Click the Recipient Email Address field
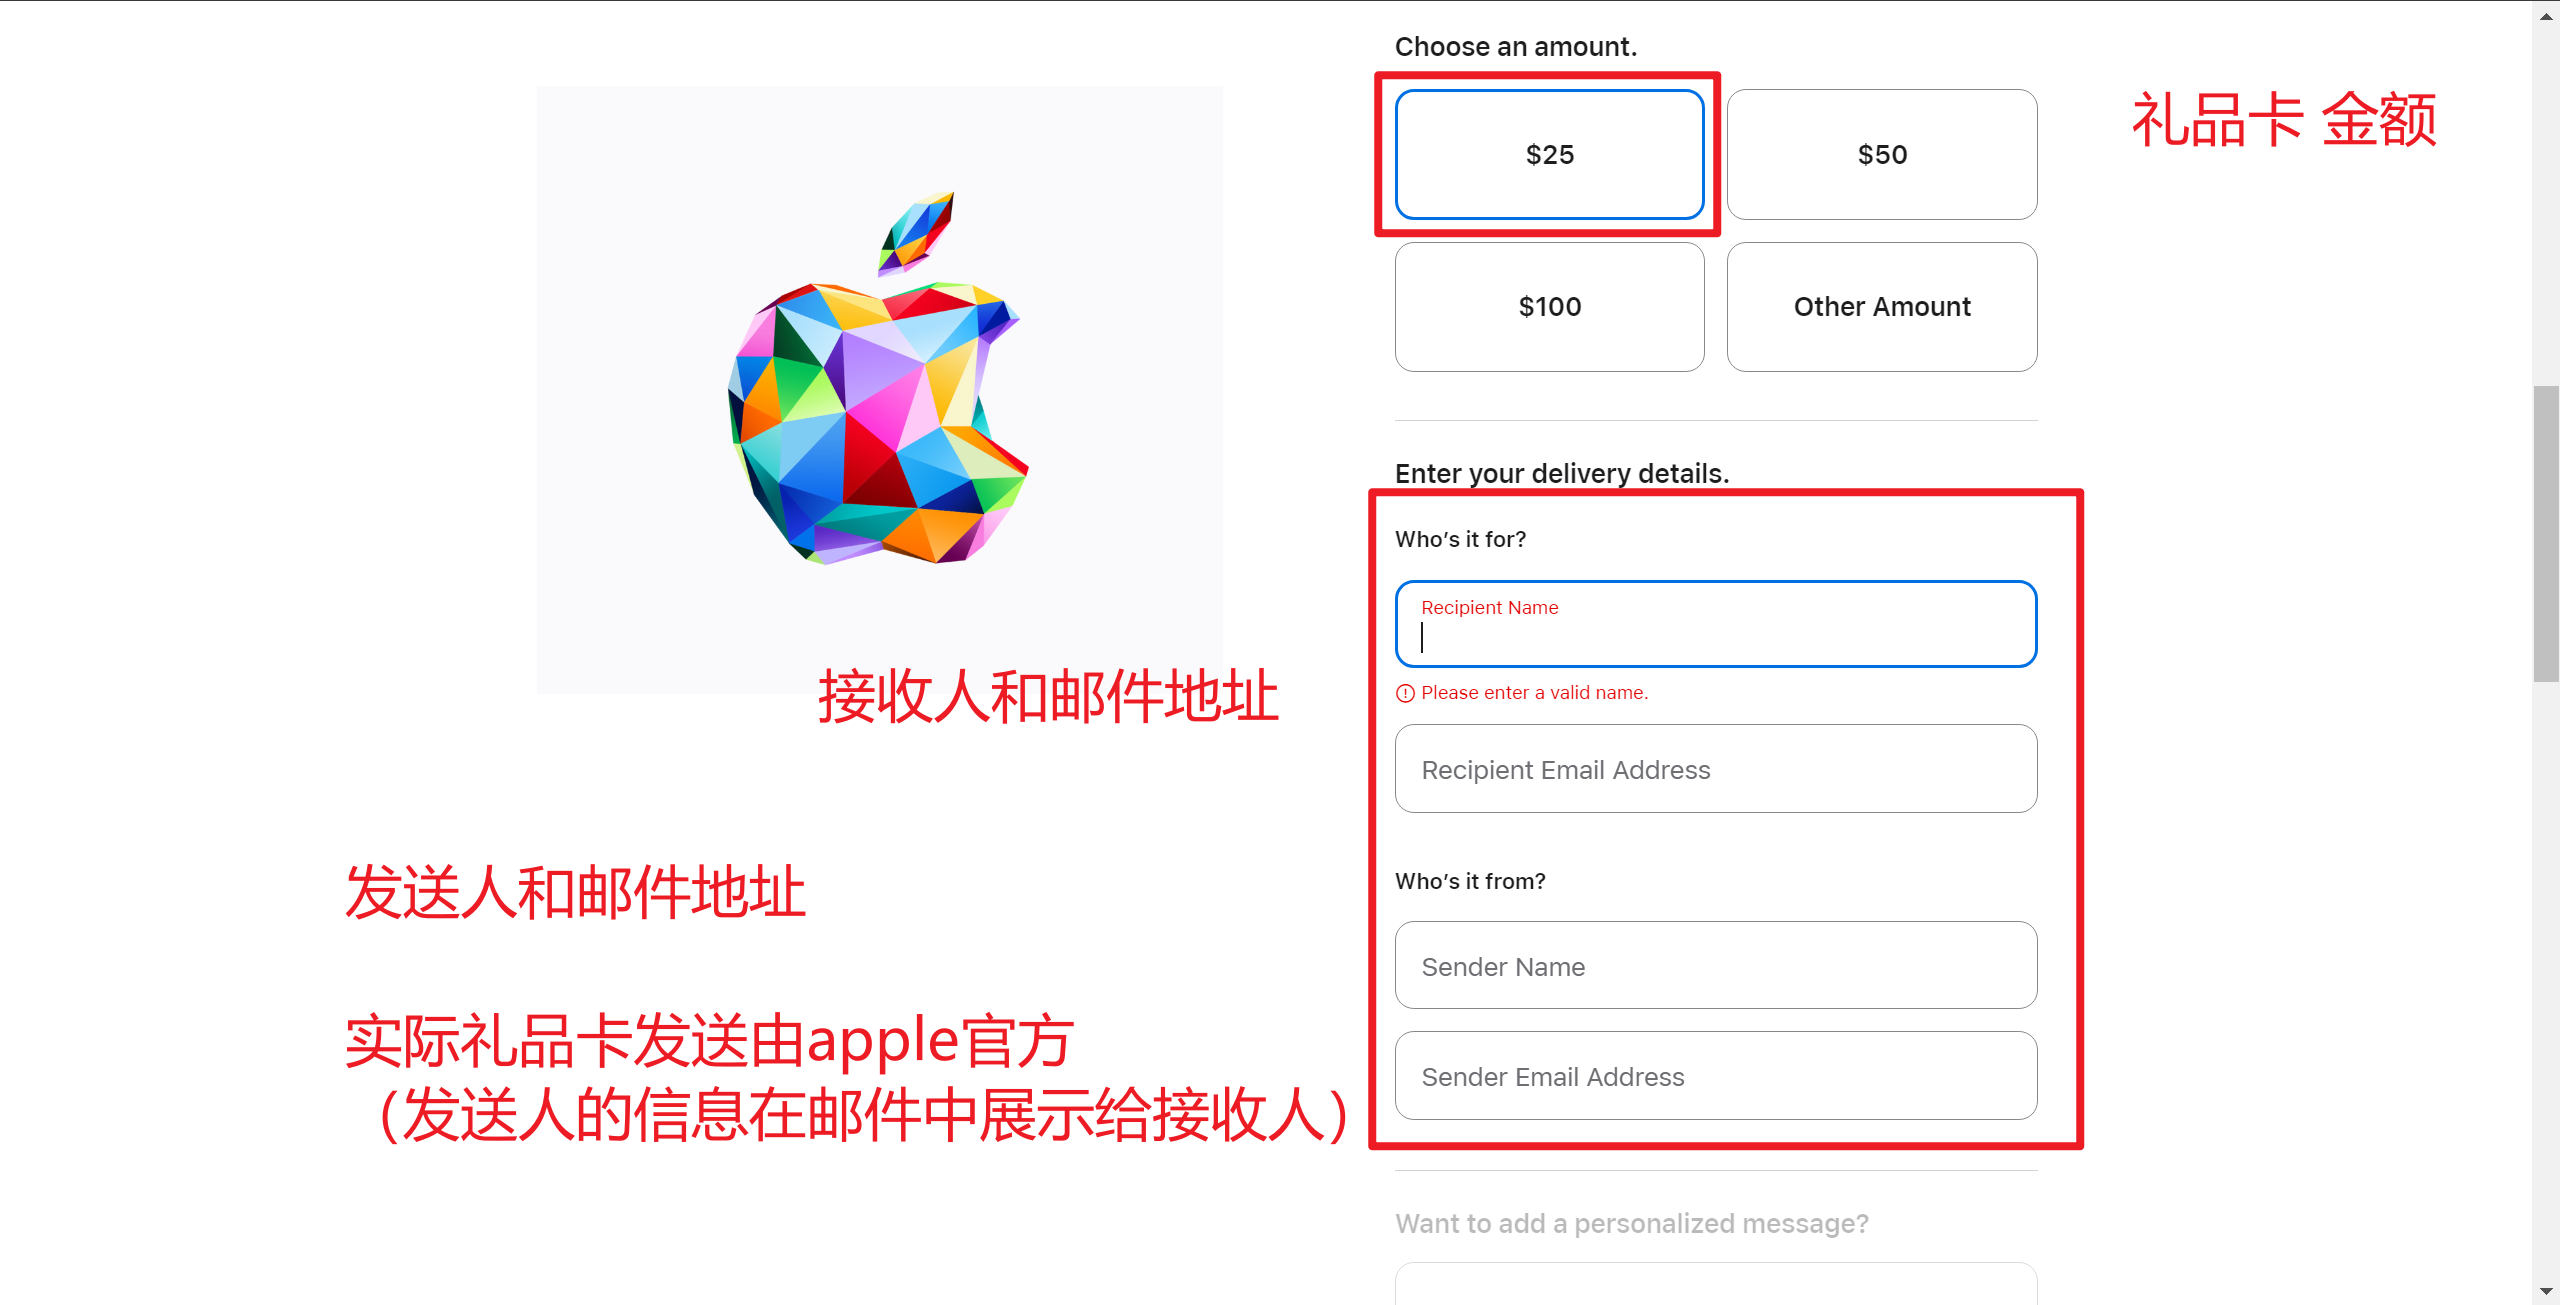Viewport: 2560px width, 1305px height. coord(1716,769)
